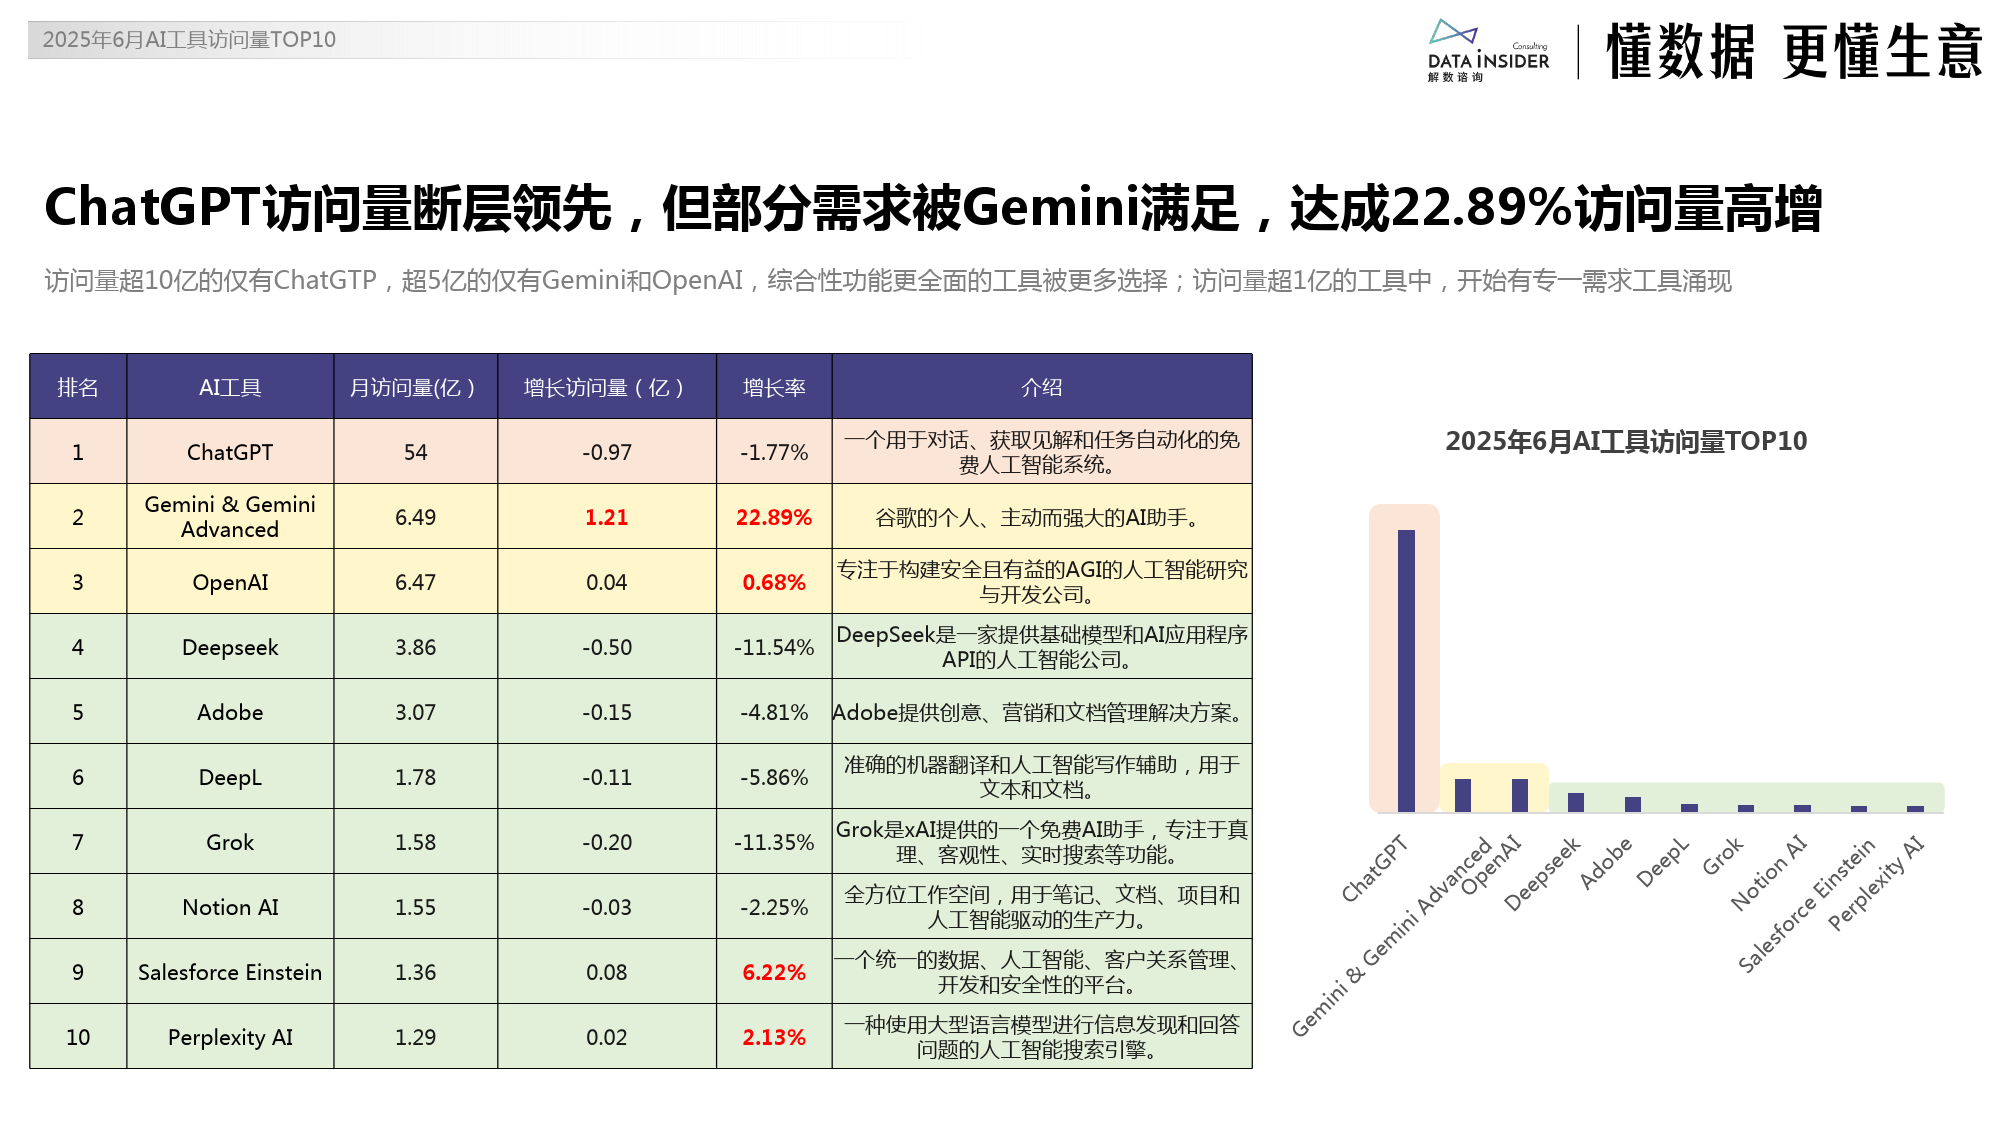Click ChatGPT's description cell

click(x=1042, y=452)
